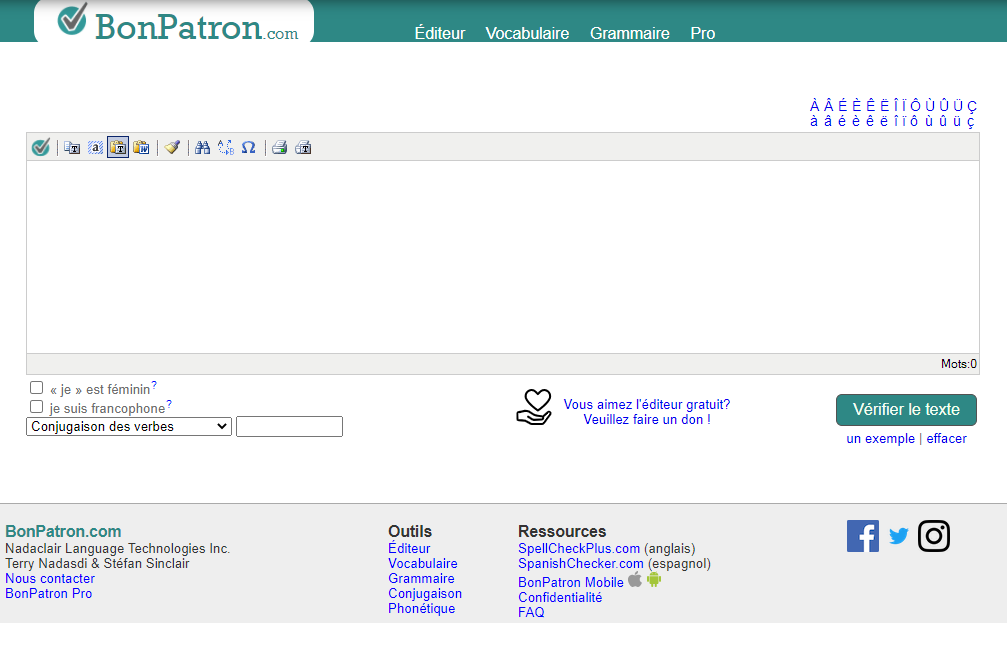The image size is (1007, 665).
Task: Open the Grammaire menu item
Action: click(x=629, y=33)
